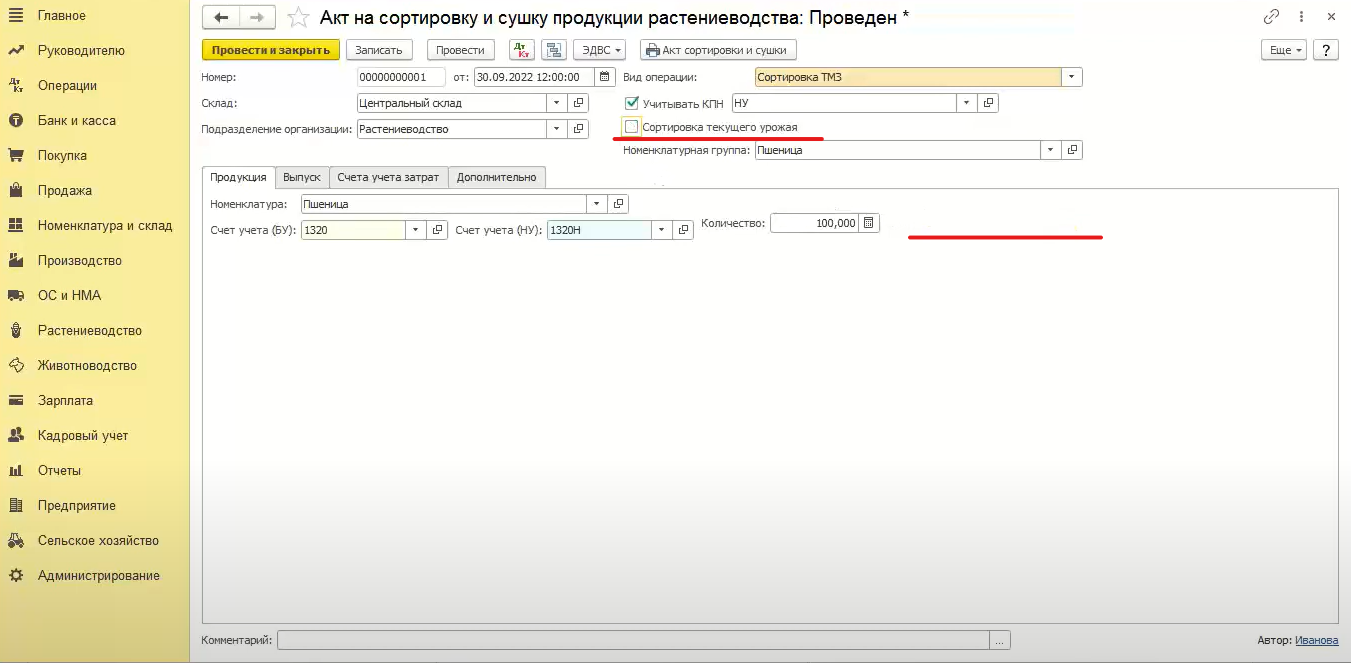1351x663 pixels.
Task: Click the back navigation arrow
Action: (x=221, y=18)
